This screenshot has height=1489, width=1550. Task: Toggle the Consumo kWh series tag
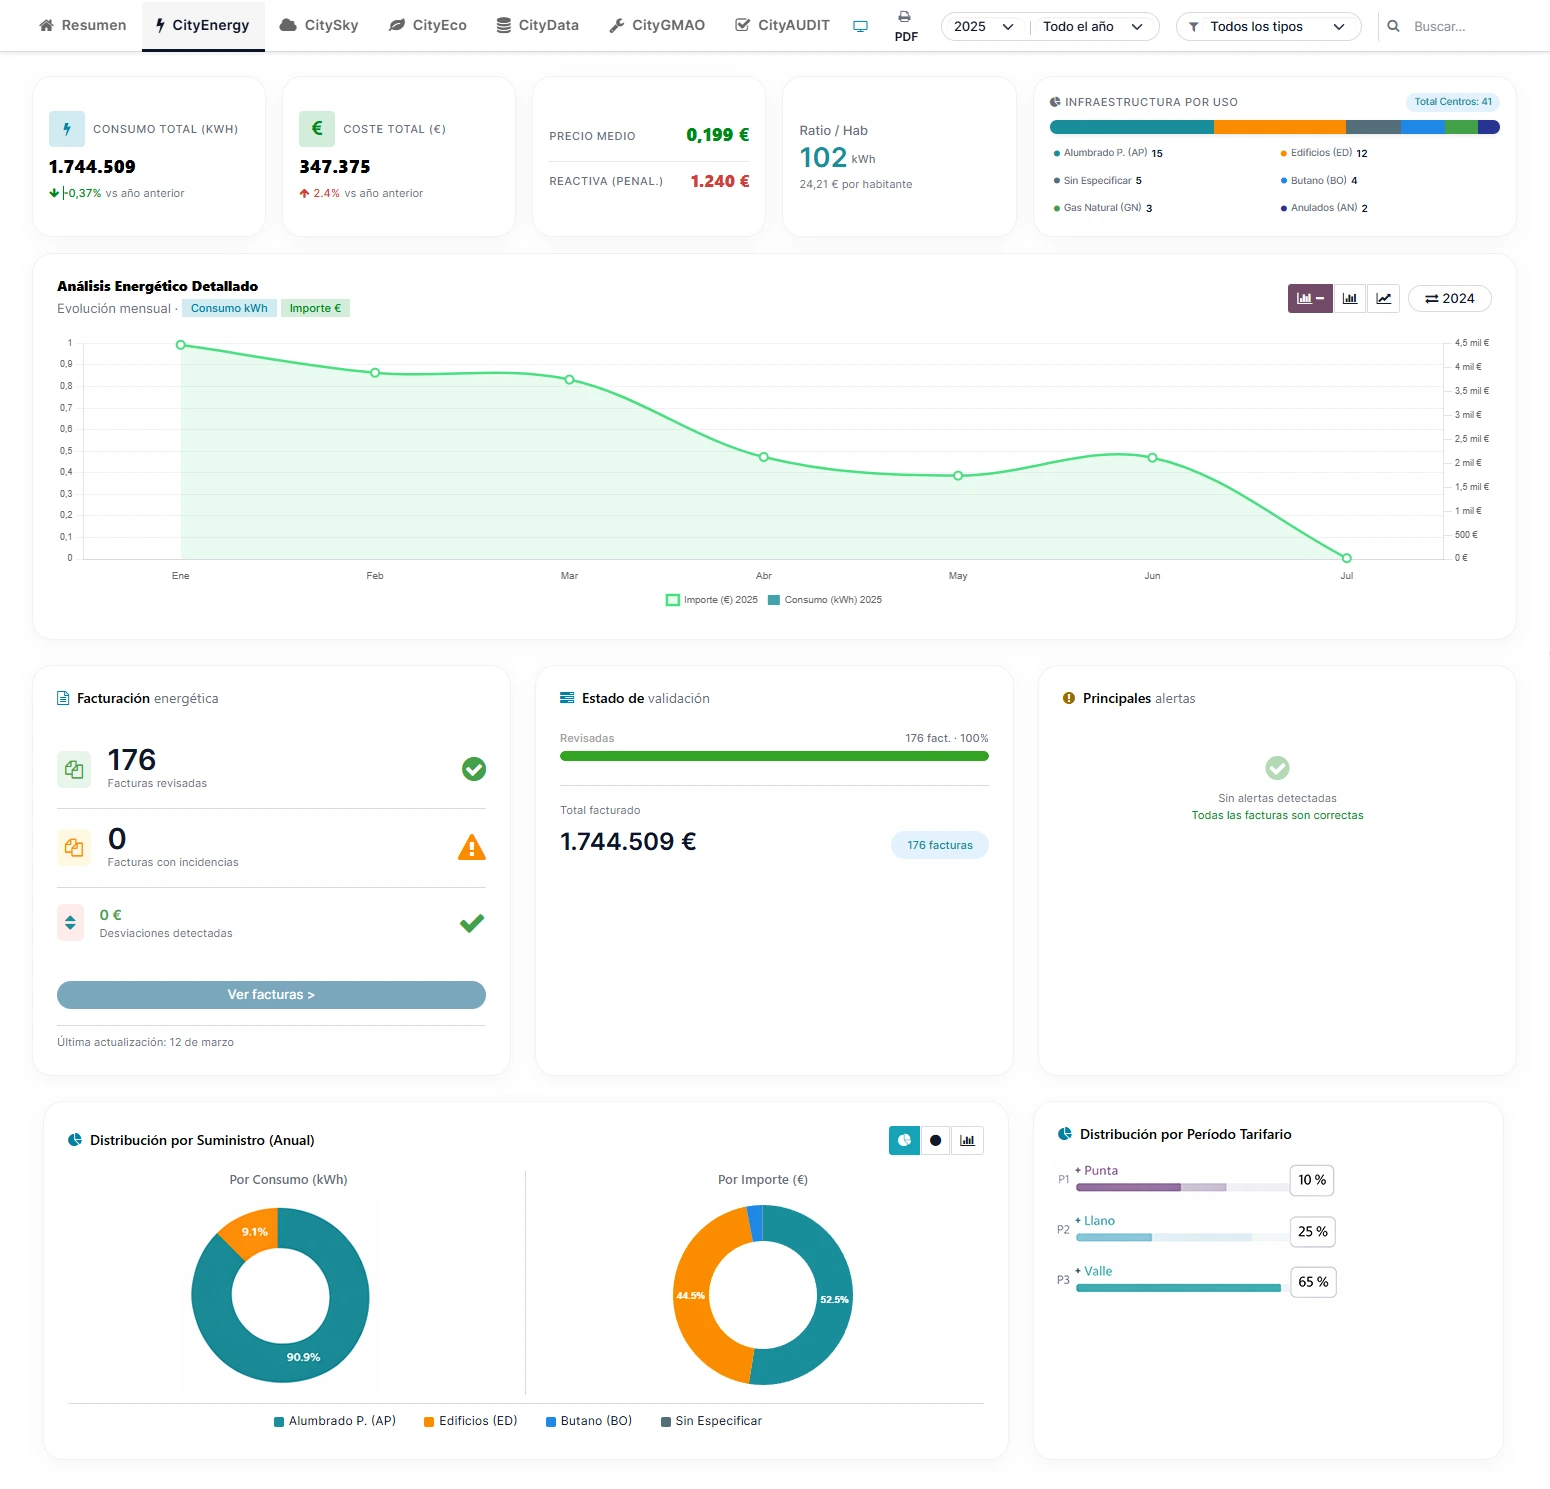pos(229,308)
